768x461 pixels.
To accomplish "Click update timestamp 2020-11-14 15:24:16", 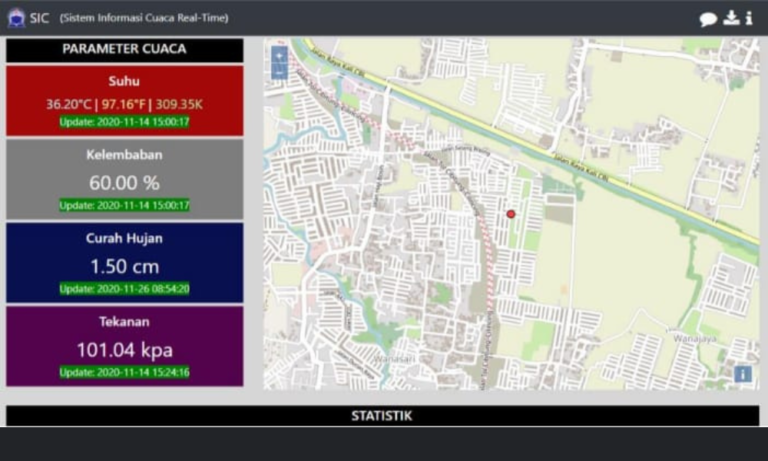I will (124, 373).
